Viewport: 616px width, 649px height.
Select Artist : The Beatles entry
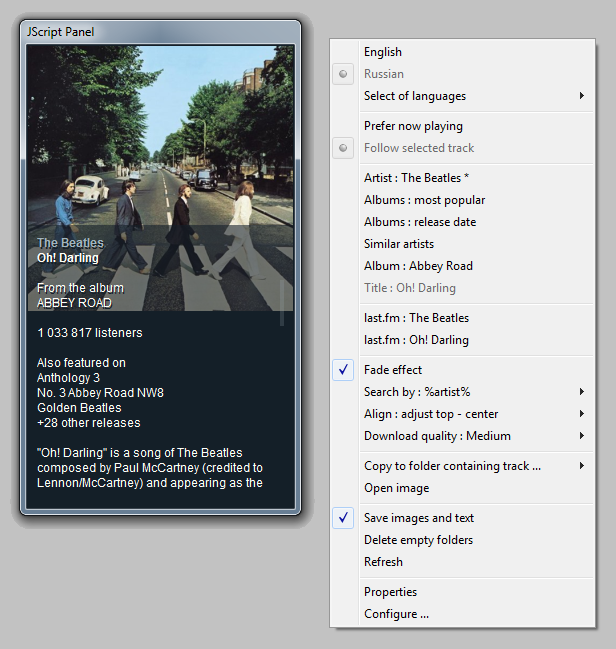(416, 178)
